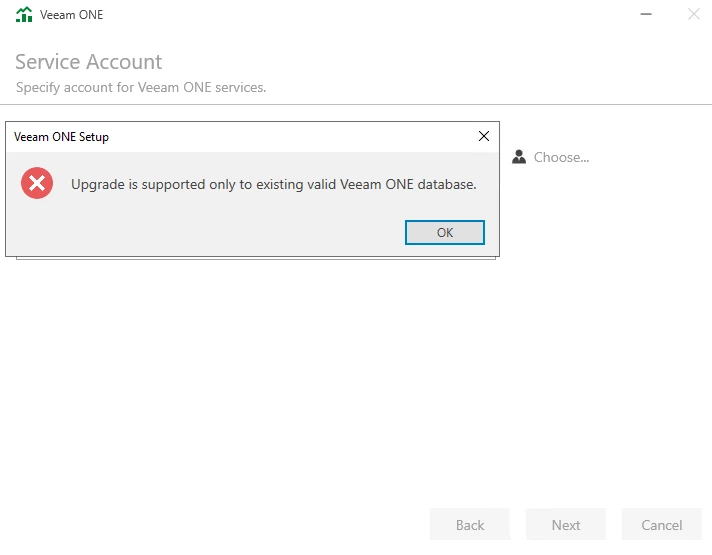Click the upgrade error message text
The width and height of the screenshot is (712, 555).
coord(273,184)
